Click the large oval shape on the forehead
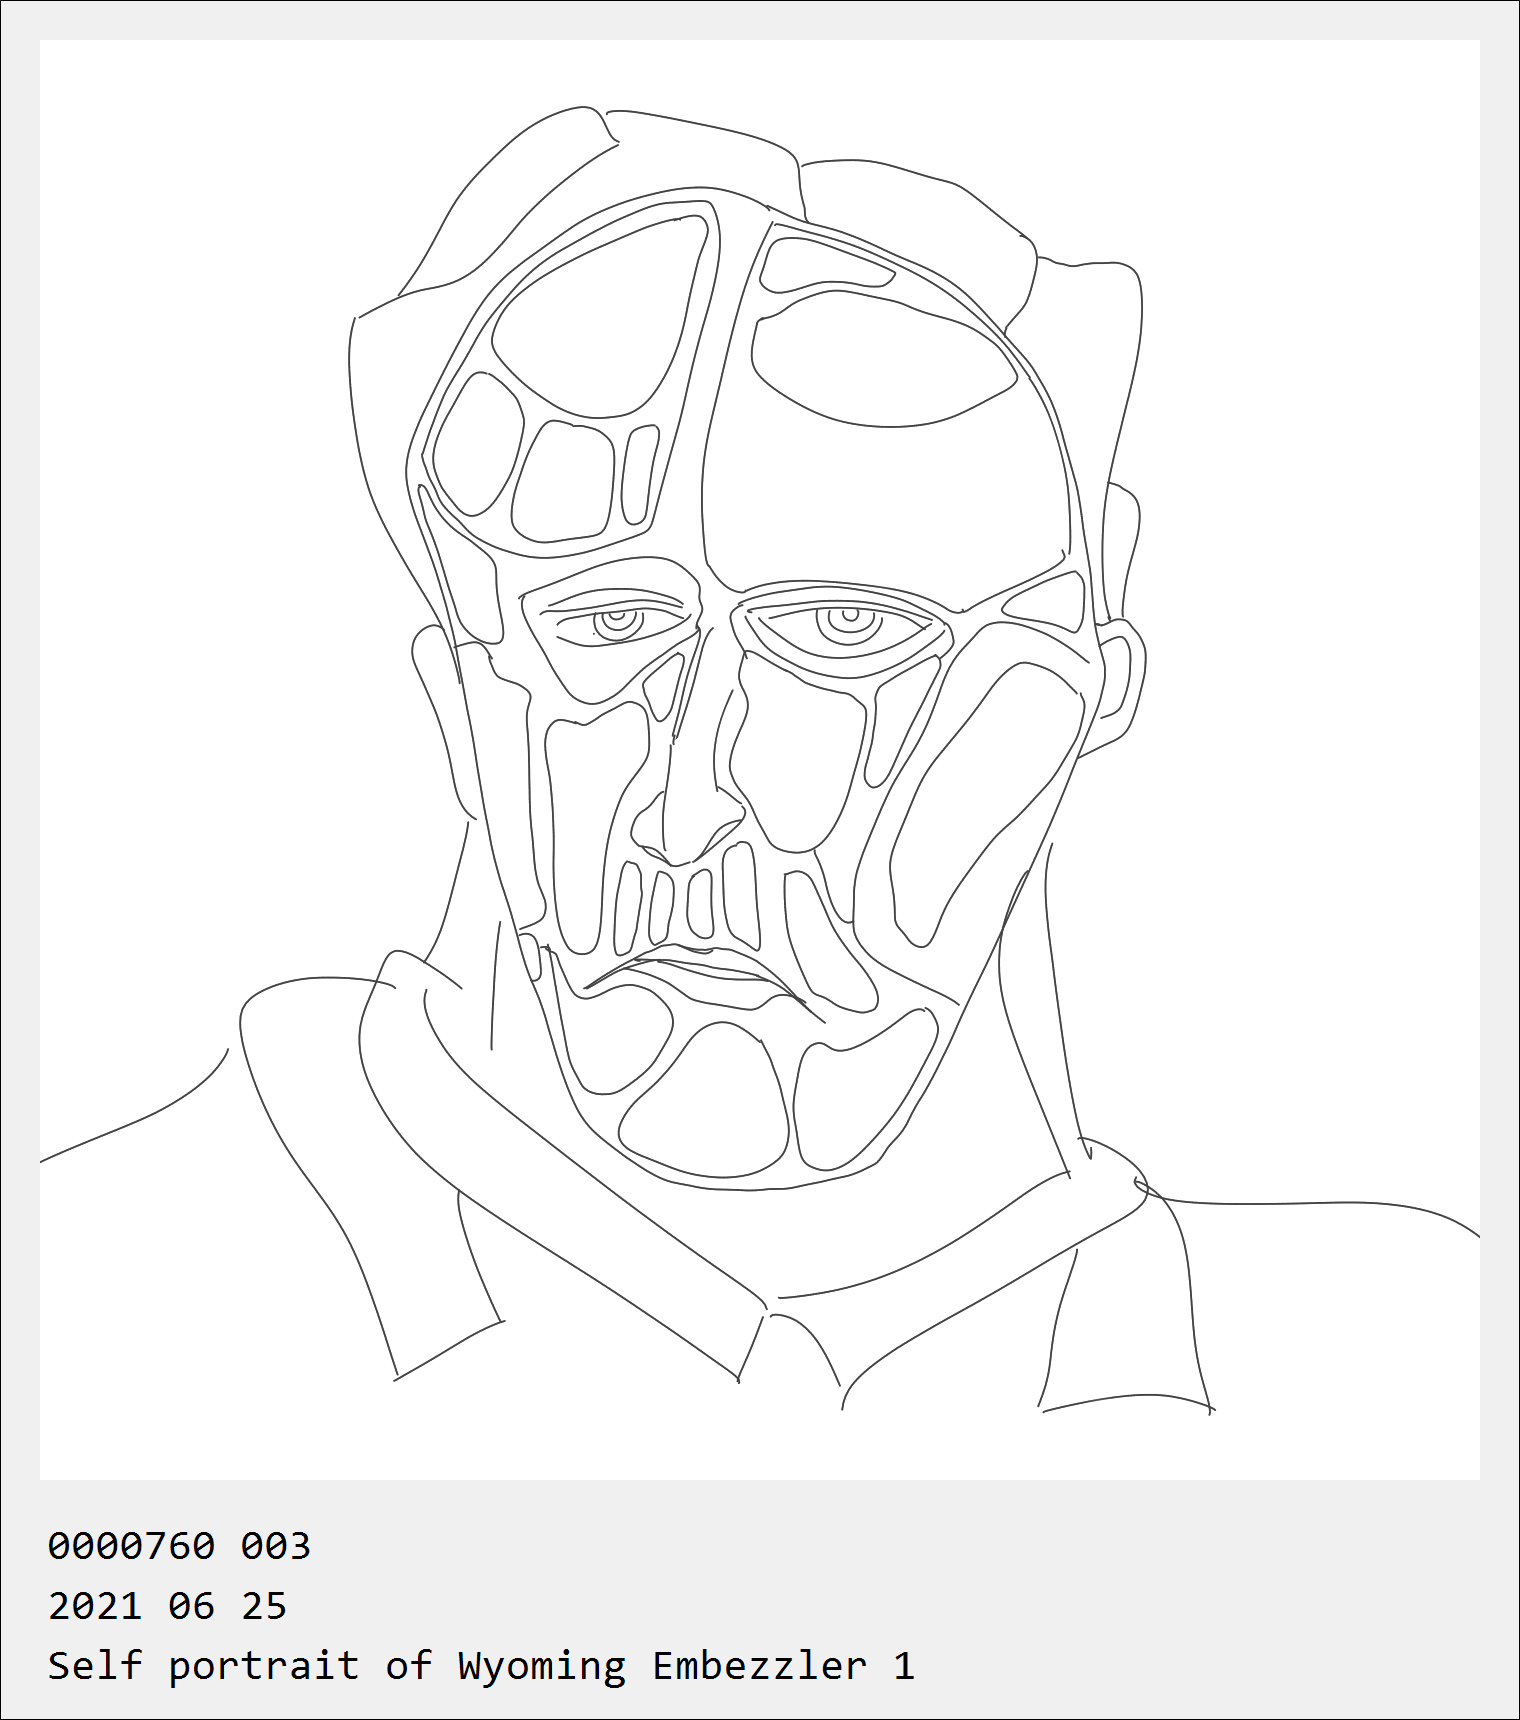 (x=882, y=358)
